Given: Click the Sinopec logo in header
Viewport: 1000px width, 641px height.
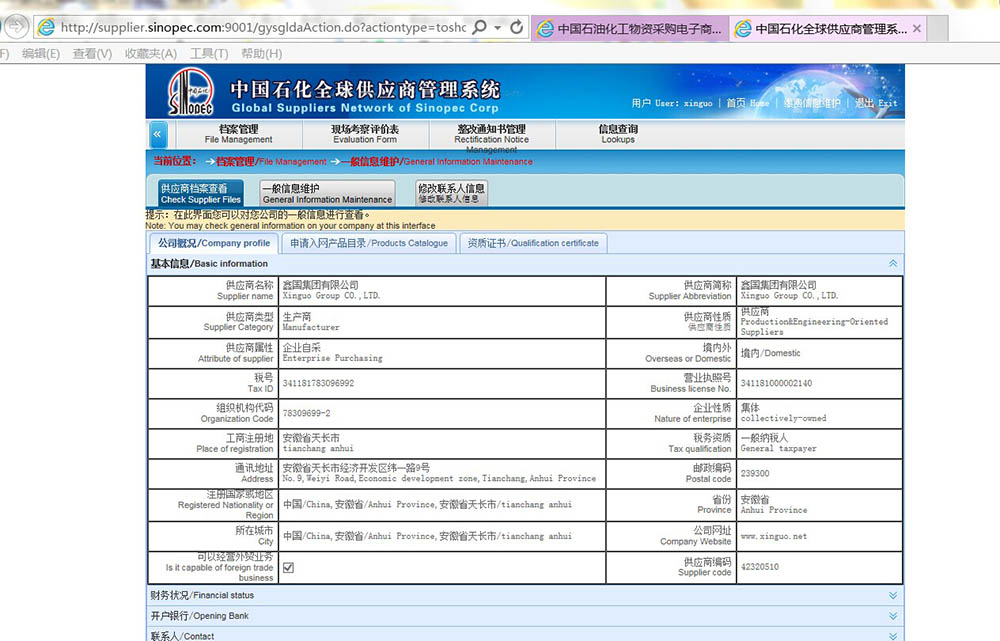Looking at the screenshot, I should [190, 93].
